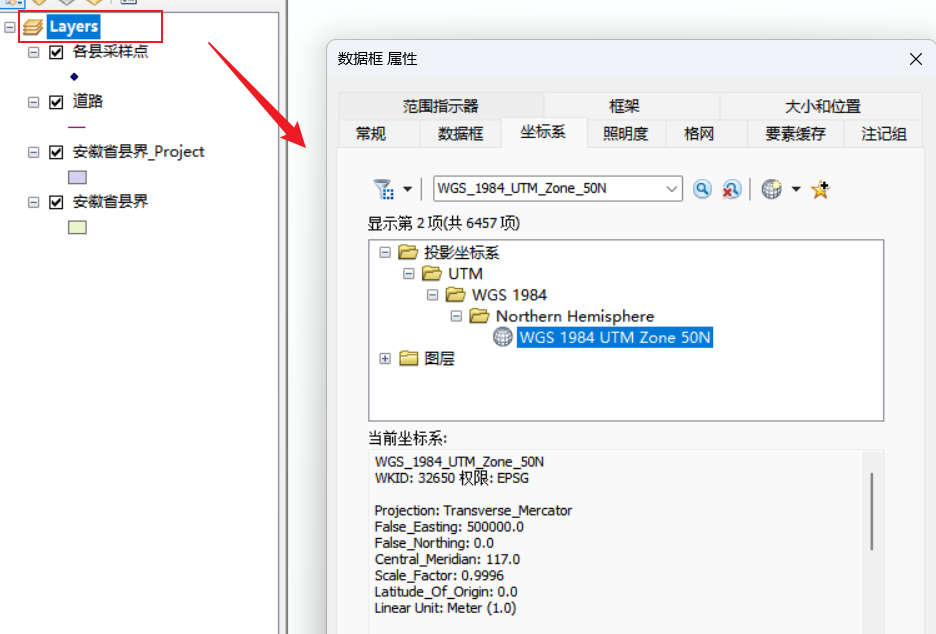Open the add coordinate system dropdown arrow
This screenshot has width=936, height=634.
pyautogui.click(x=796, y=189)
